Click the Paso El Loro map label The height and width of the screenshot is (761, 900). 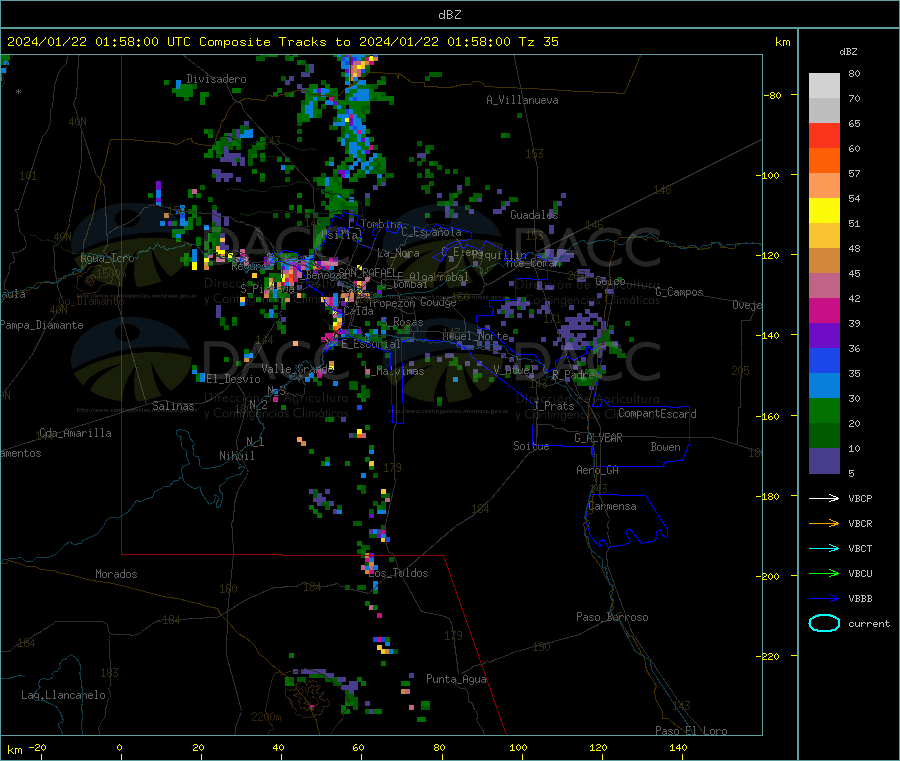tap(691, 731)
